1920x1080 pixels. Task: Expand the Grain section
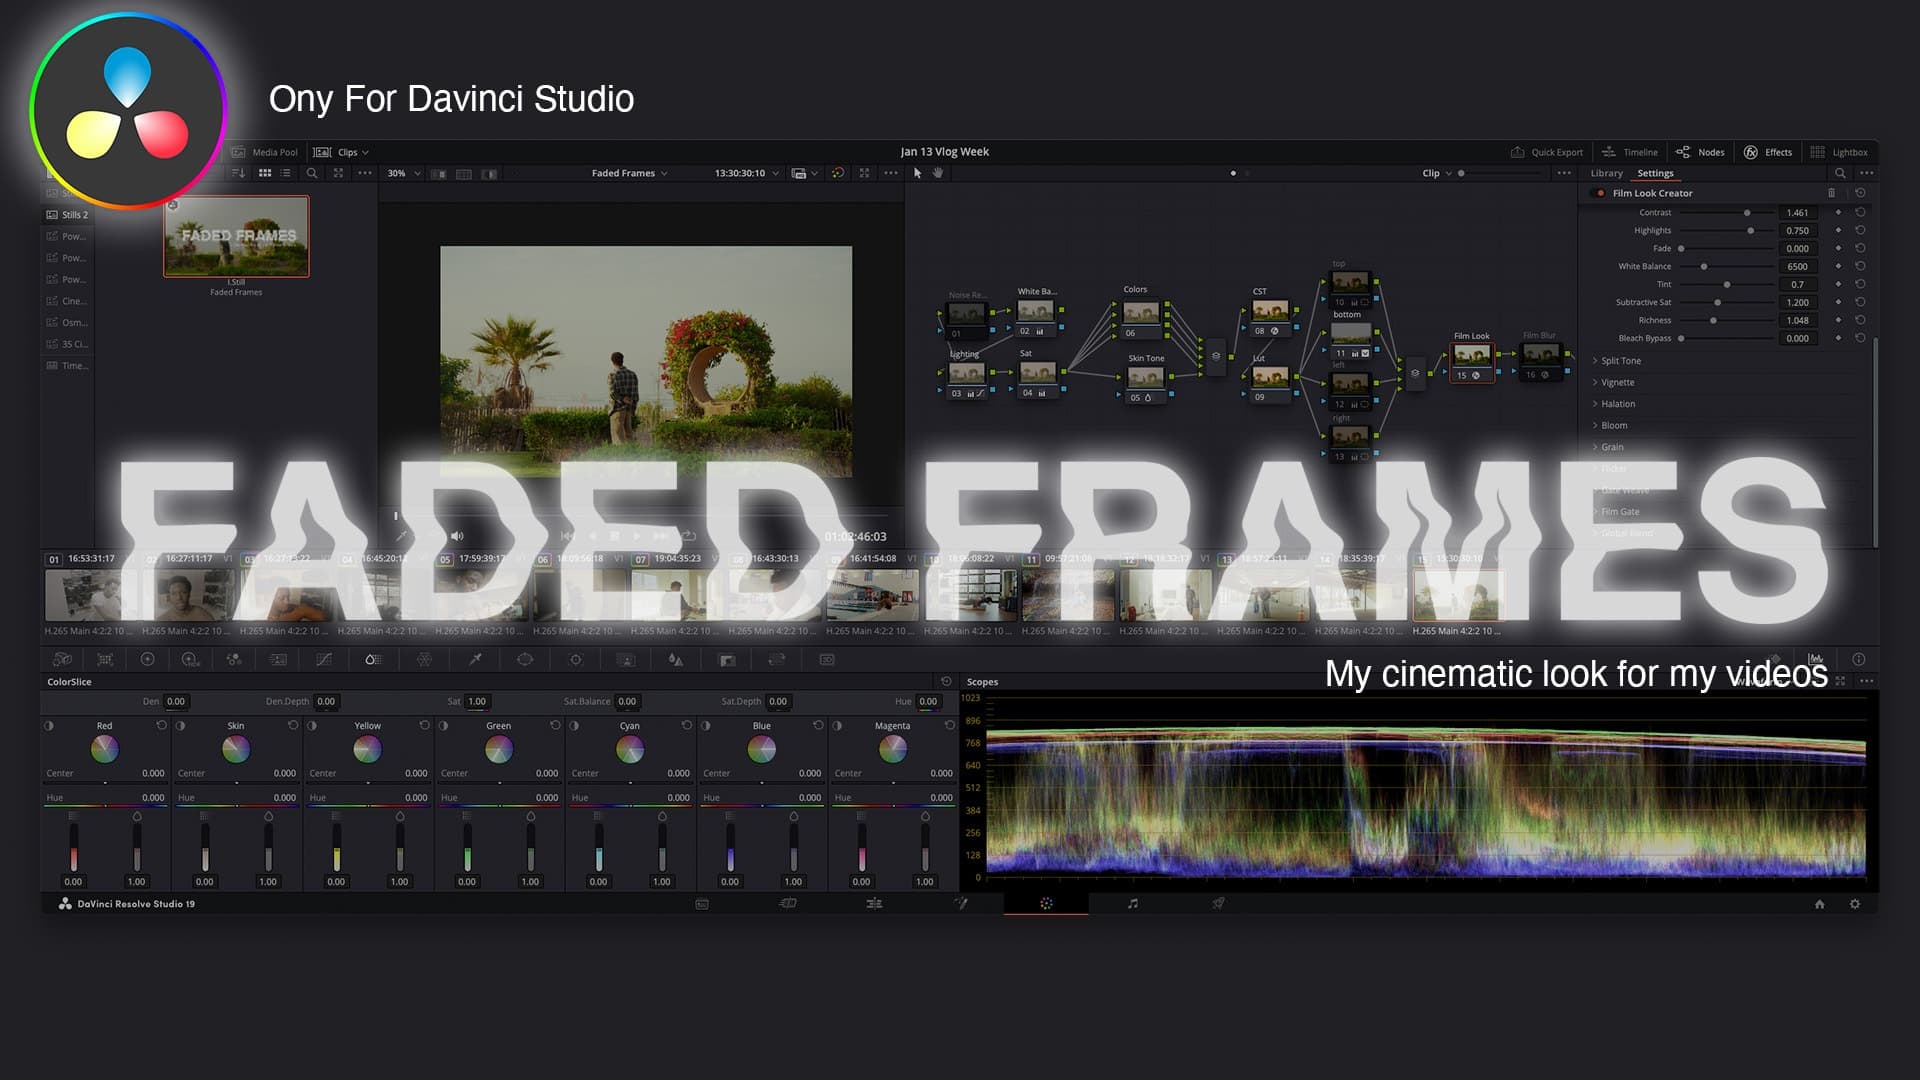pyautogui.click(x=1608, y=447)
